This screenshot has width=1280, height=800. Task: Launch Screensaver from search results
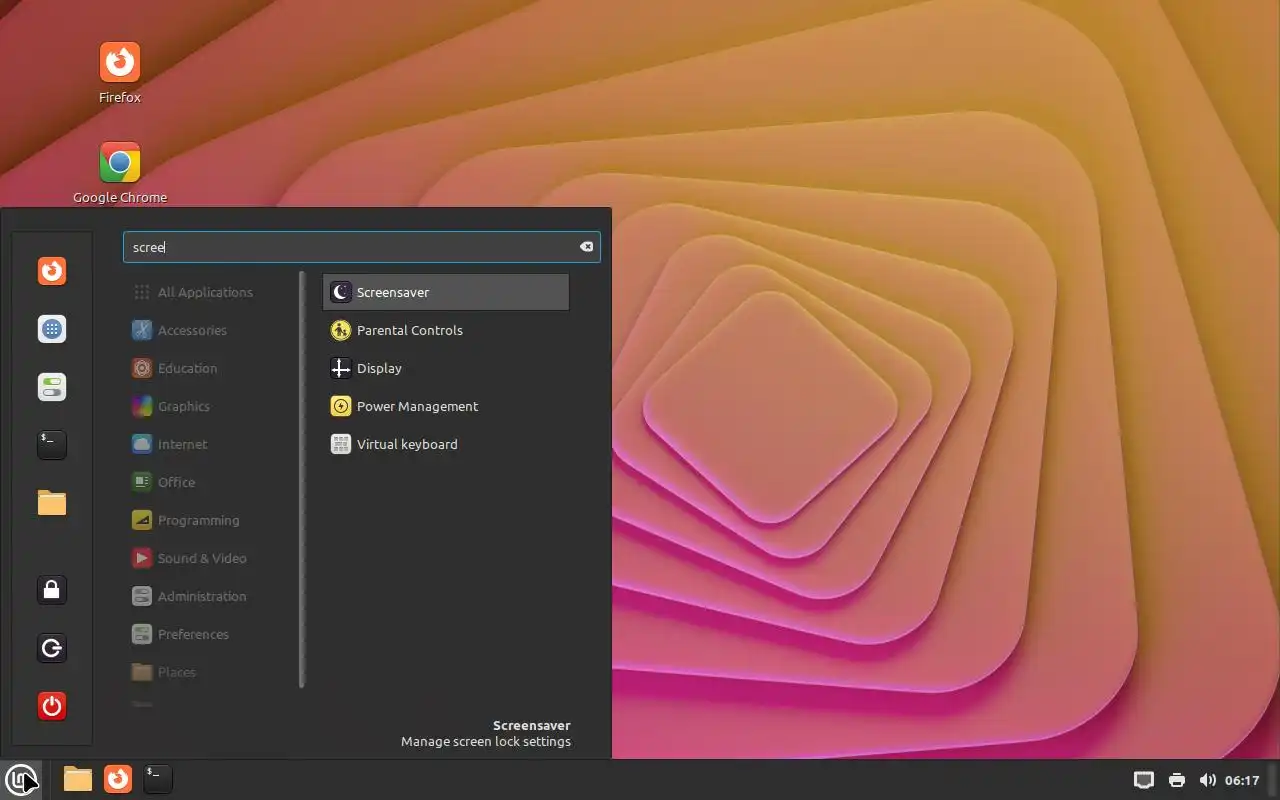point(446,292)
